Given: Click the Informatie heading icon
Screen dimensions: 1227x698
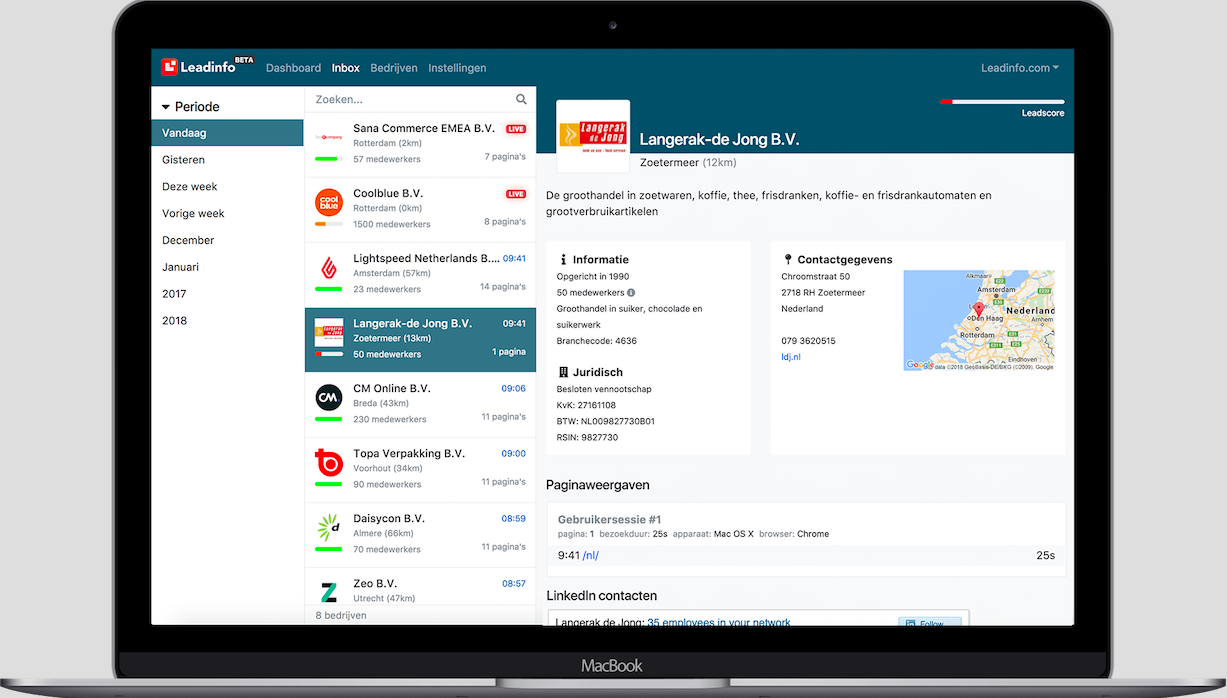Looking at the screenshot, I should (x=564, y=259).
